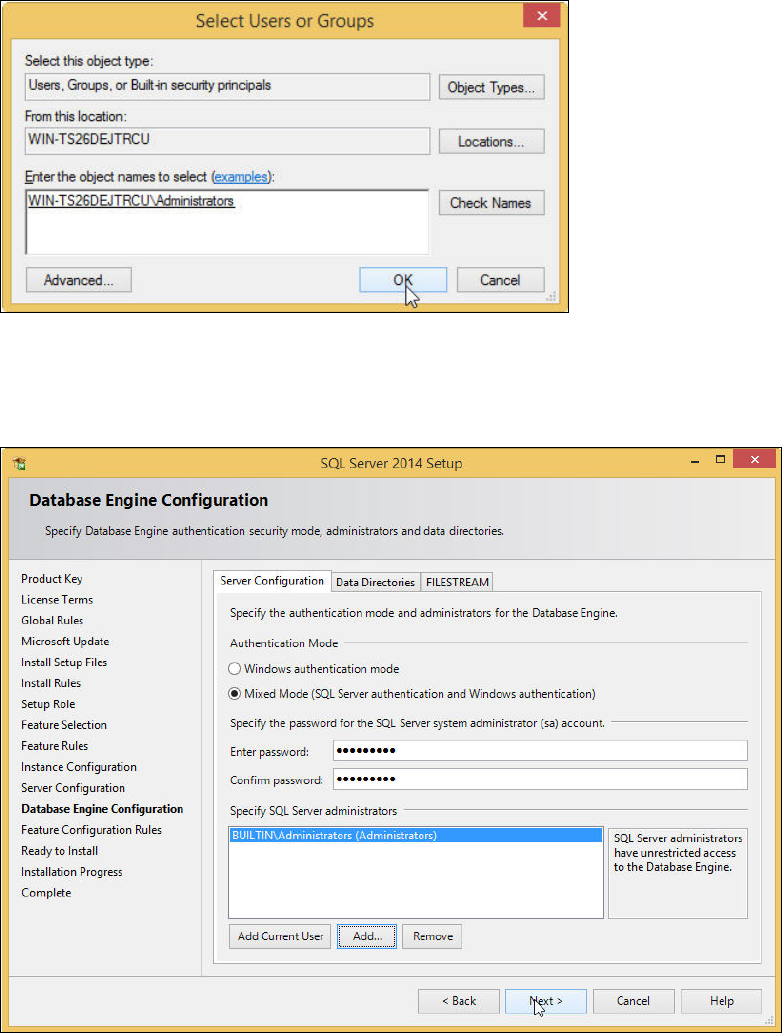Click Installation Progress step
The height and width of the screenshot is (1033, 782).
click(x=72, y=872)
